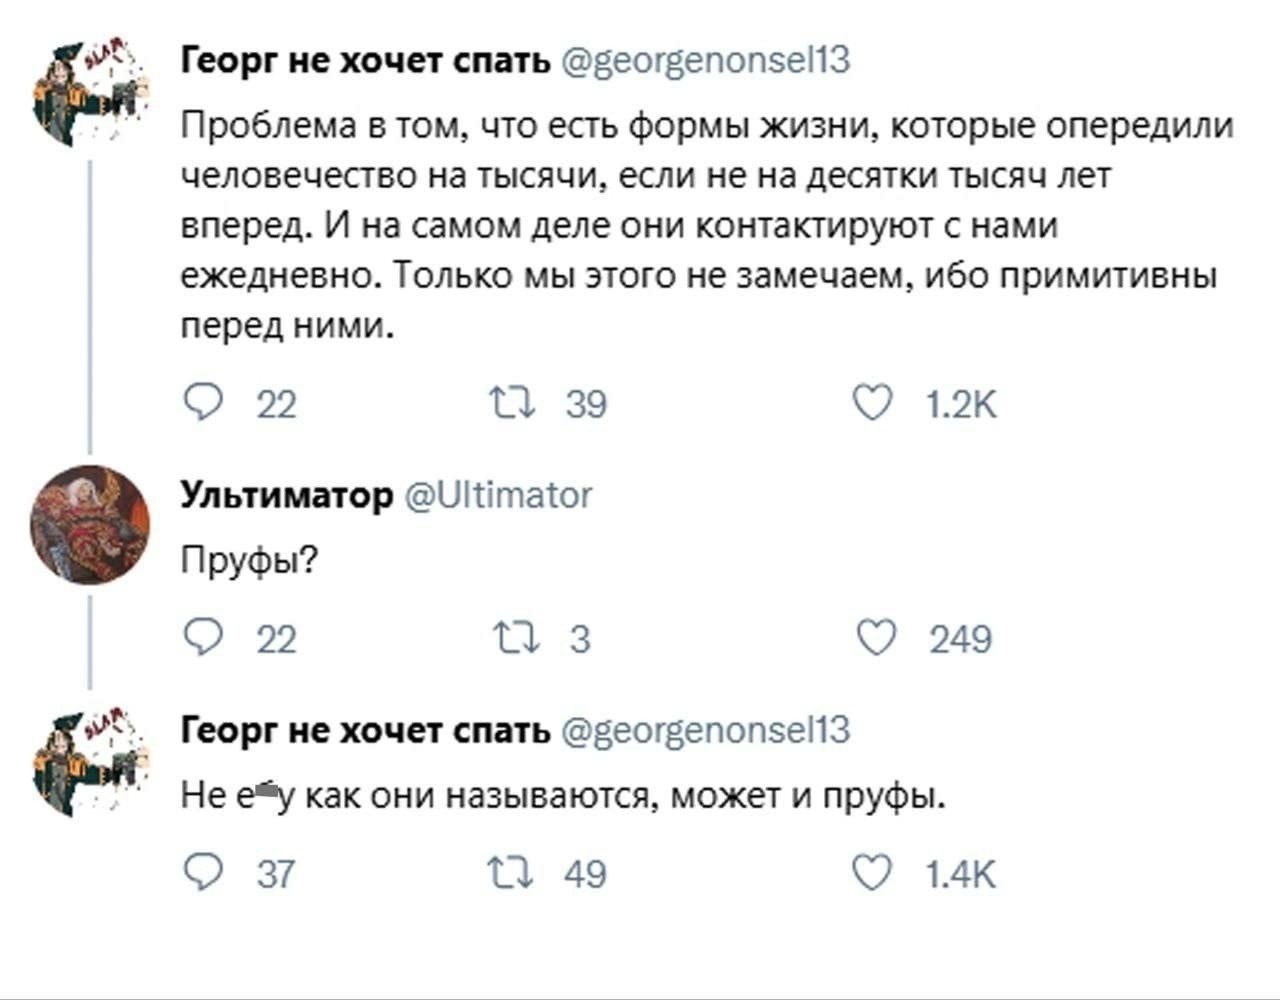1280x1000 pixels.
Task: Reply to the last tweet with 37 replies
Action: [204, 873]
